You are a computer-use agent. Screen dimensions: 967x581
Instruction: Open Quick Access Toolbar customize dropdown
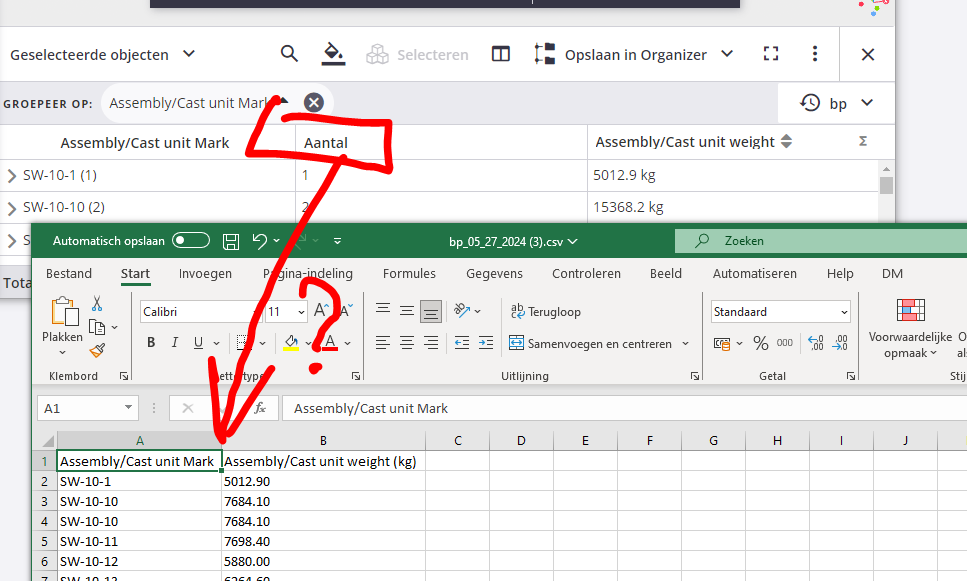pos(337,241)
